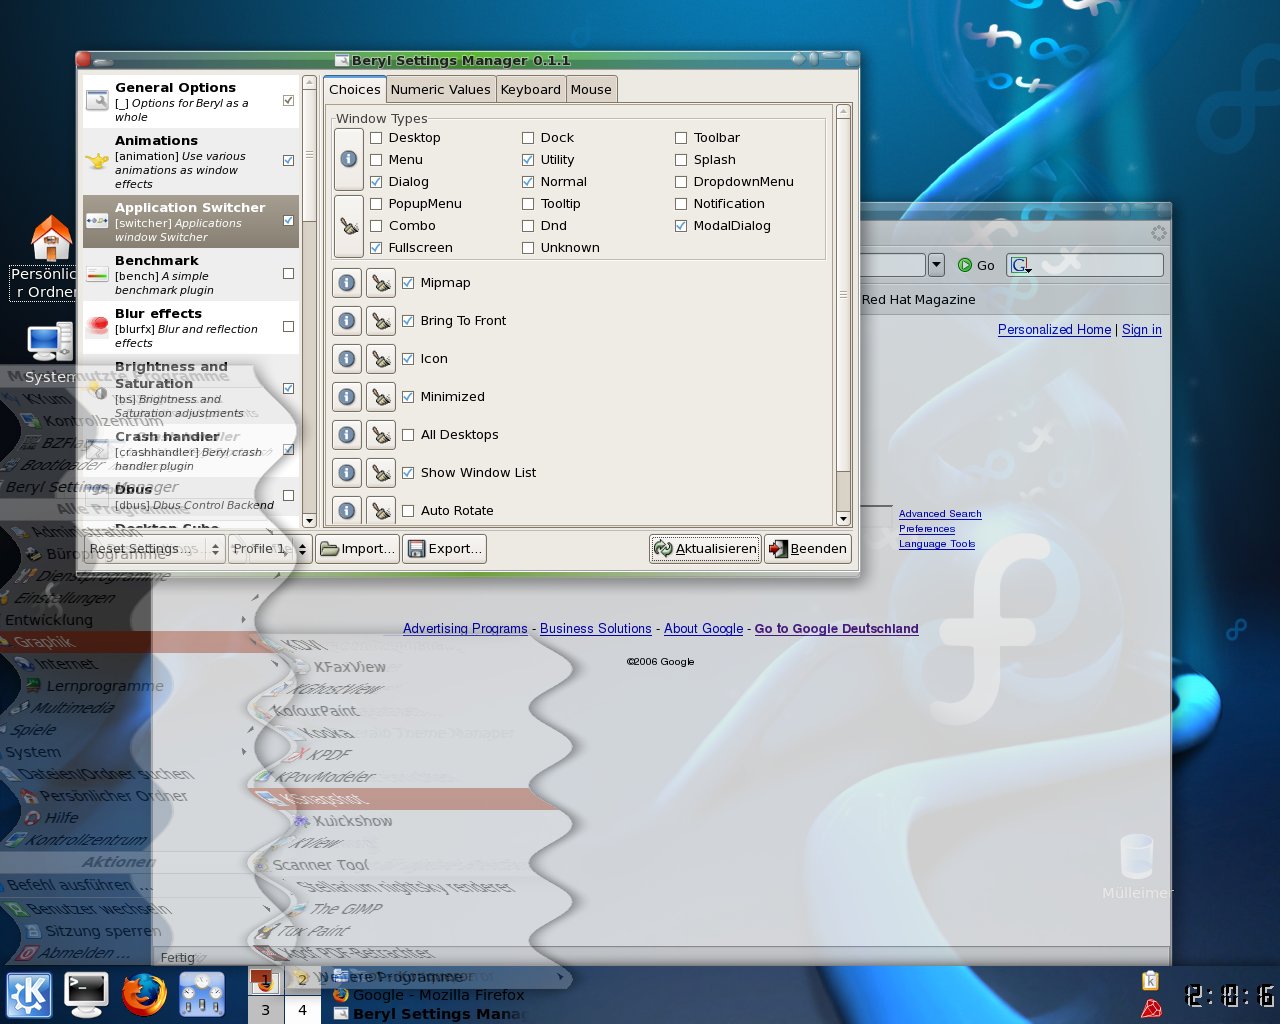Open KDE K menu launcher icon
This screenshot has height=1024, width=1280.
coord(29,995)
